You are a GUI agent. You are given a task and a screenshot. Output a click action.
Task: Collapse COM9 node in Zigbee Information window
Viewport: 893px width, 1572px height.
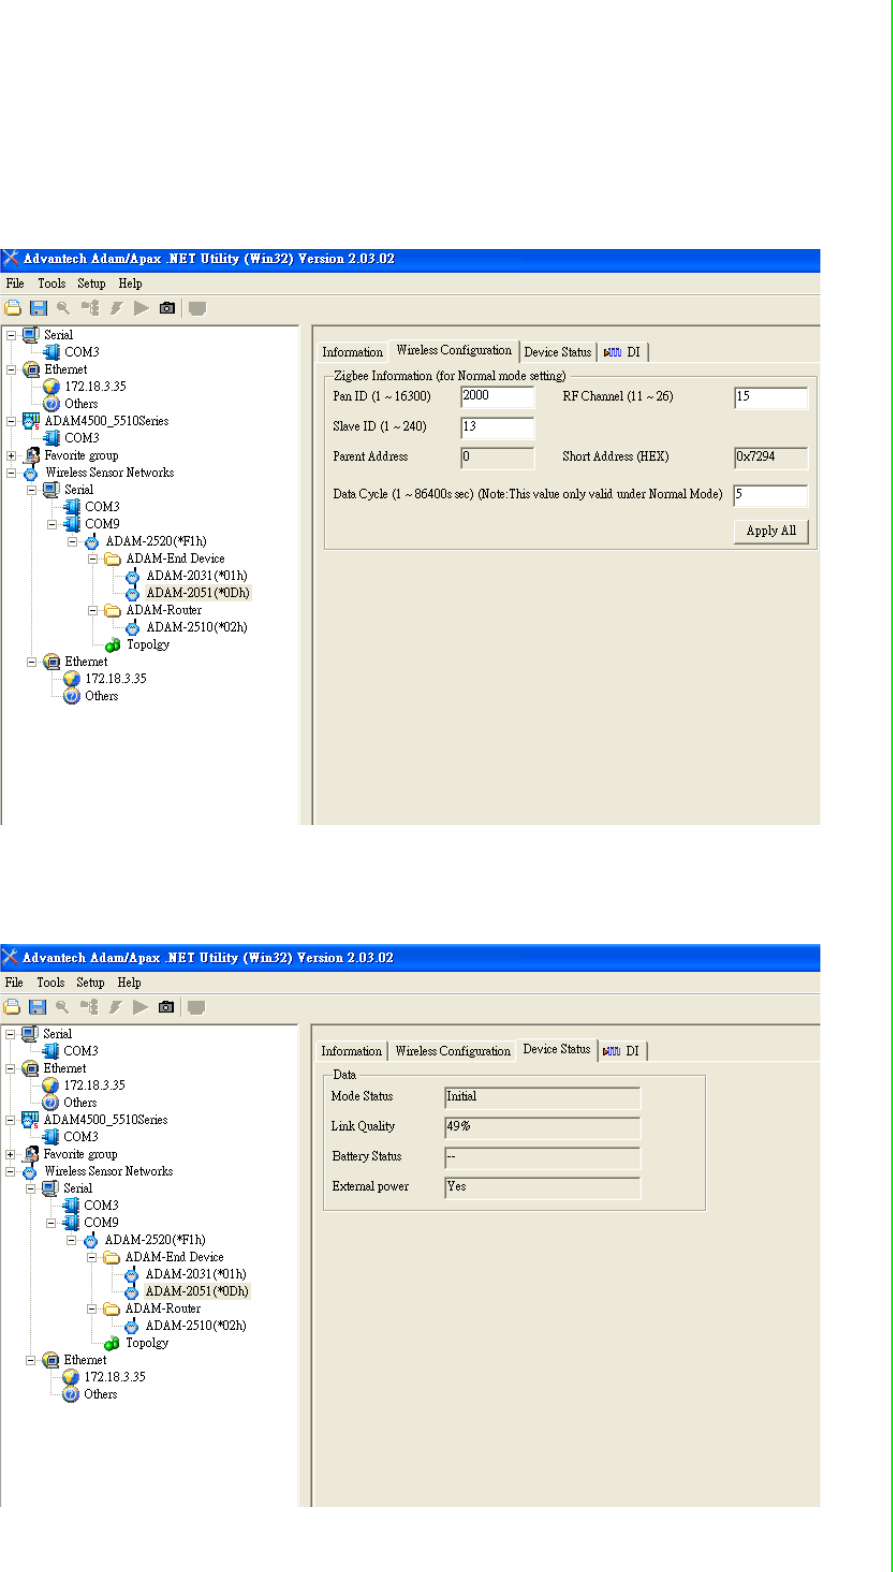point(52,524)
